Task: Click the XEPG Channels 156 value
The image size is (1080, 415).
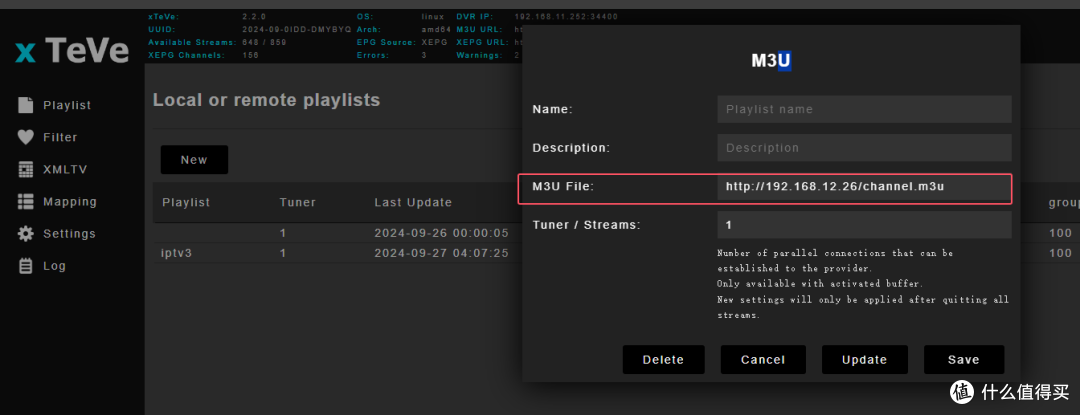Action: pyautogui.click(x=250, y=55)
